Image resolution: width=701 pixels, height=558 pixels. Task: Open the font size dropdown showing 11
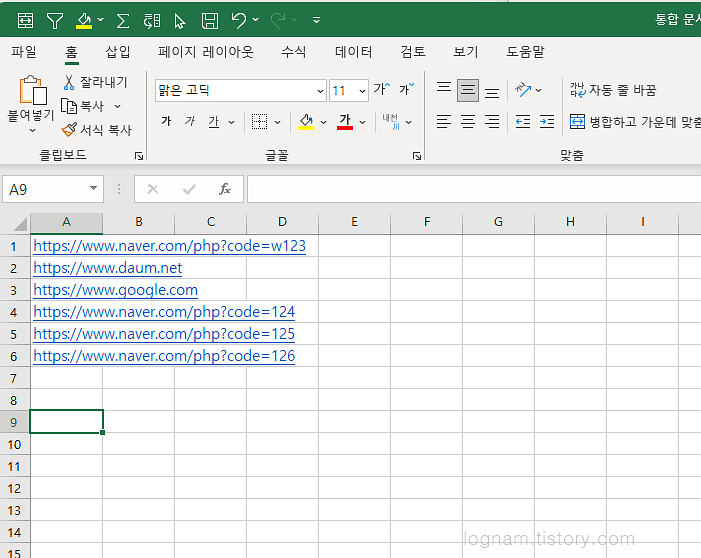coord(362,91)
